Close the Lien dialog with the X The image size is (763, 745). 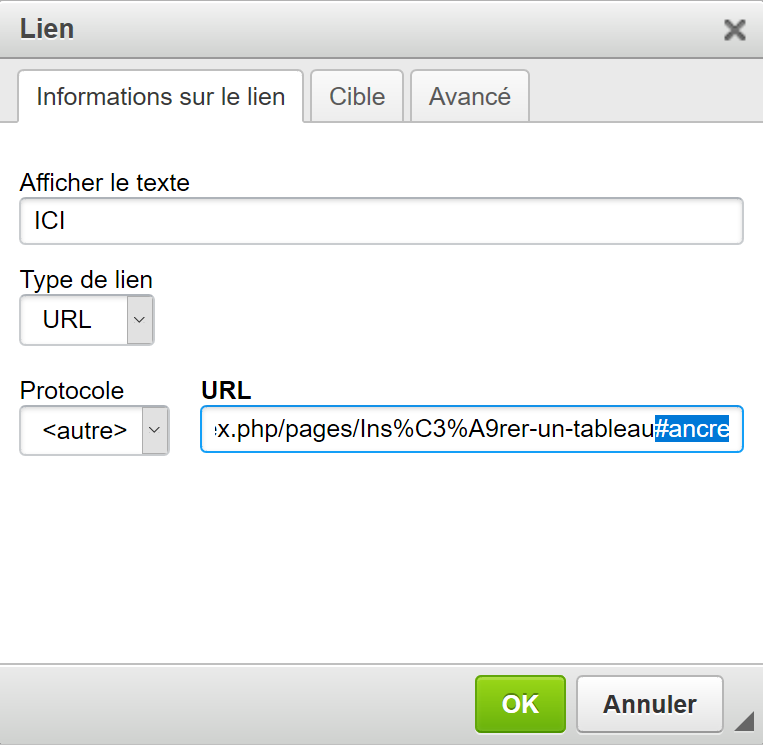(735, 30)
